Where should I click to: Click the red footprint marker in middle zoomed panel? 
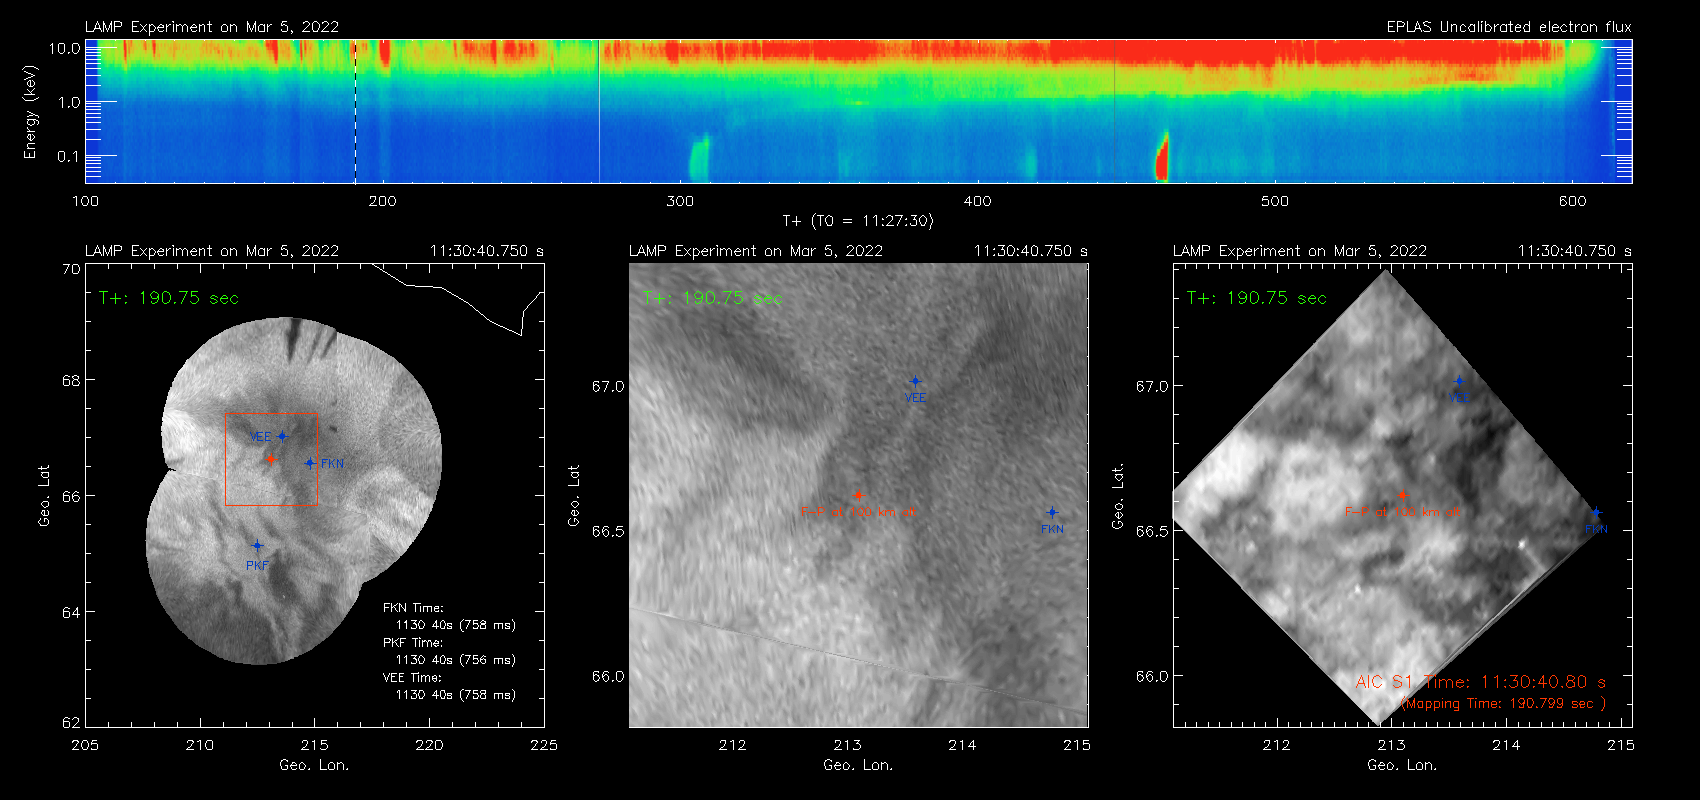[858, 495]
